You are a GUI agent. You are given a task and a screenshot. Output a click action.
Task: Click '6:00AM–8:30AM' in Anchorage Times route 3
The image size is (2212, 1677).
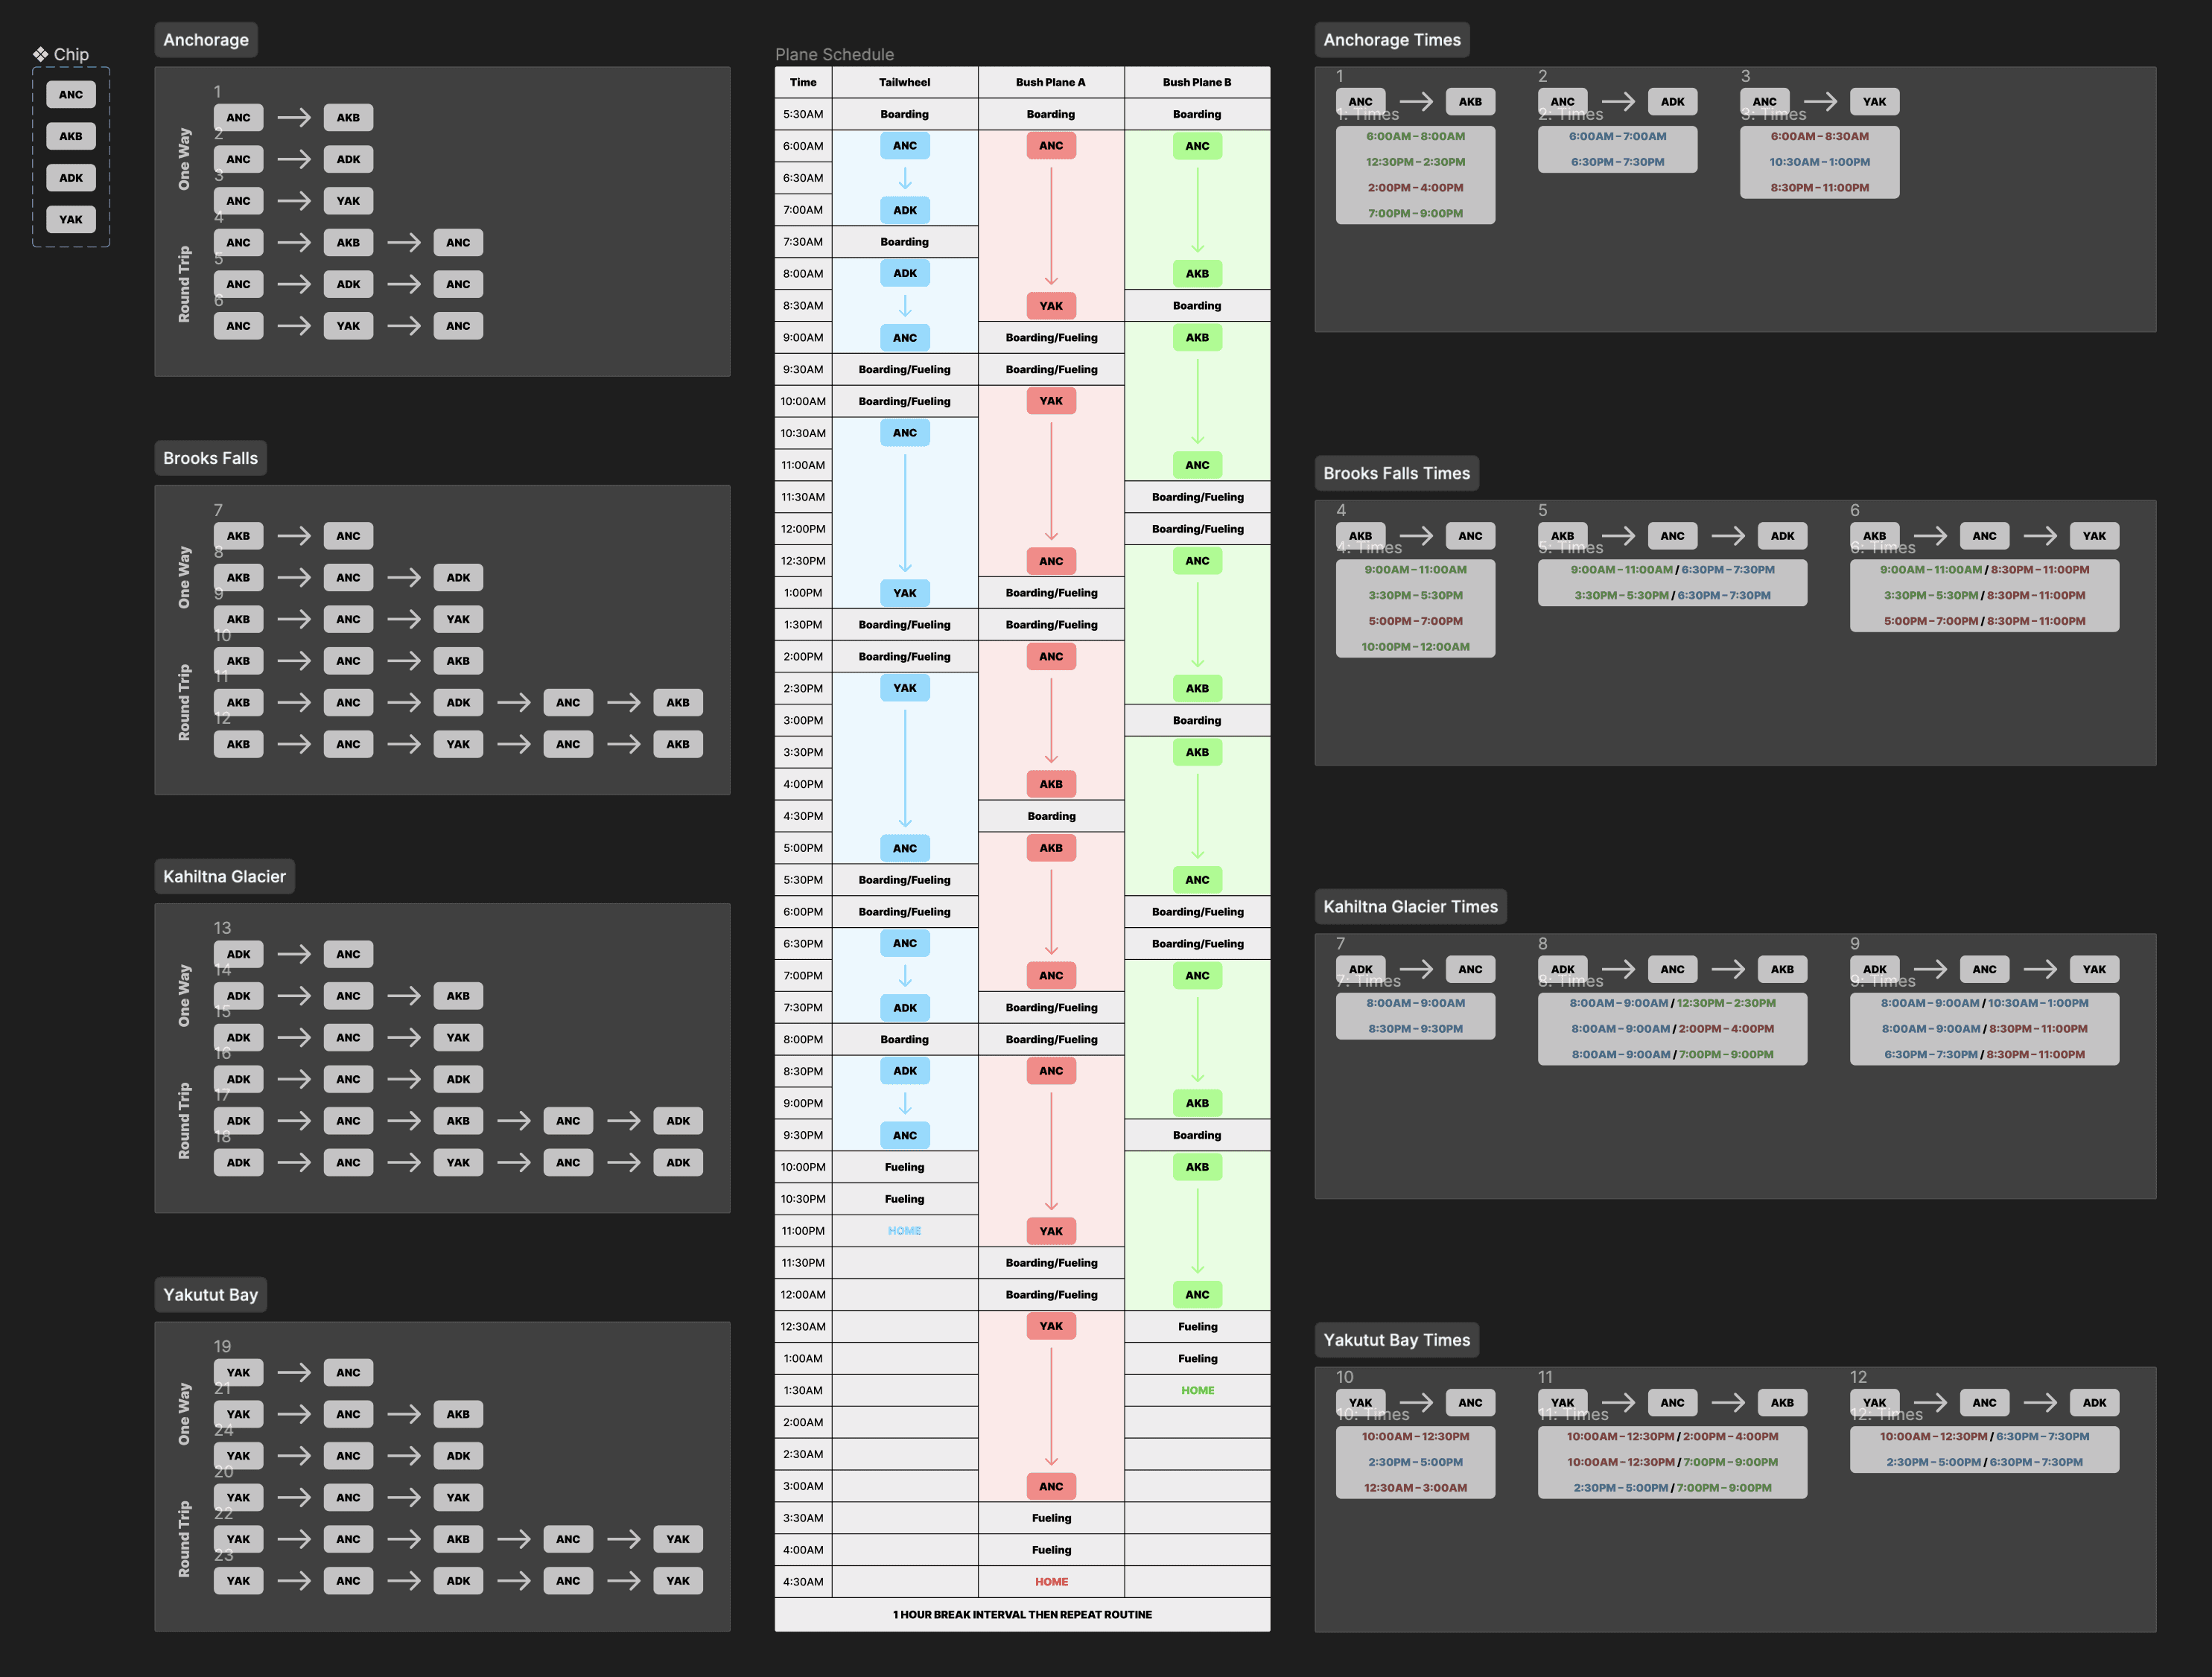coord(1819,136)
